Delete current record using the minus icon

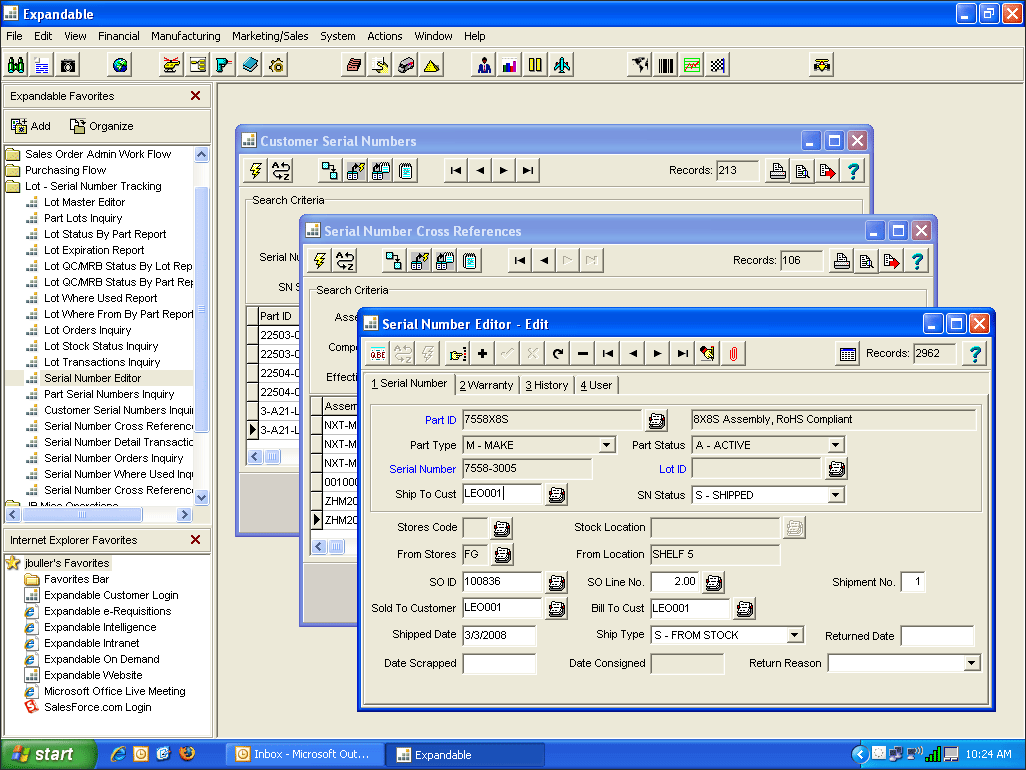click(x=582, y=353)
